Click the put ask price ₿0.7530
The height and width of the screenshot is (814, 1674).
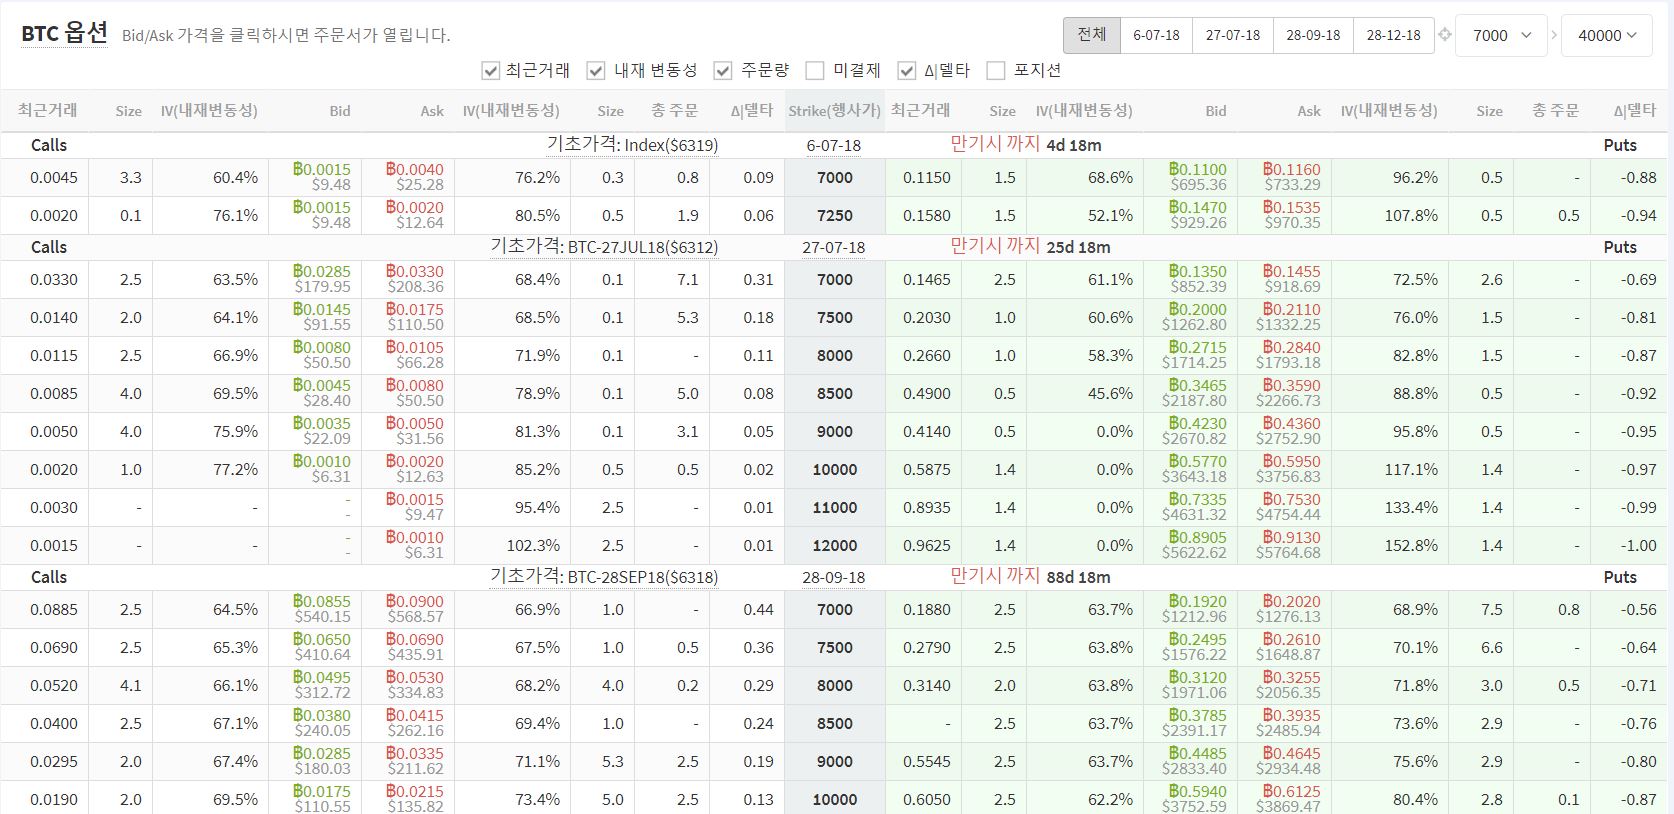click(1291, 500)
